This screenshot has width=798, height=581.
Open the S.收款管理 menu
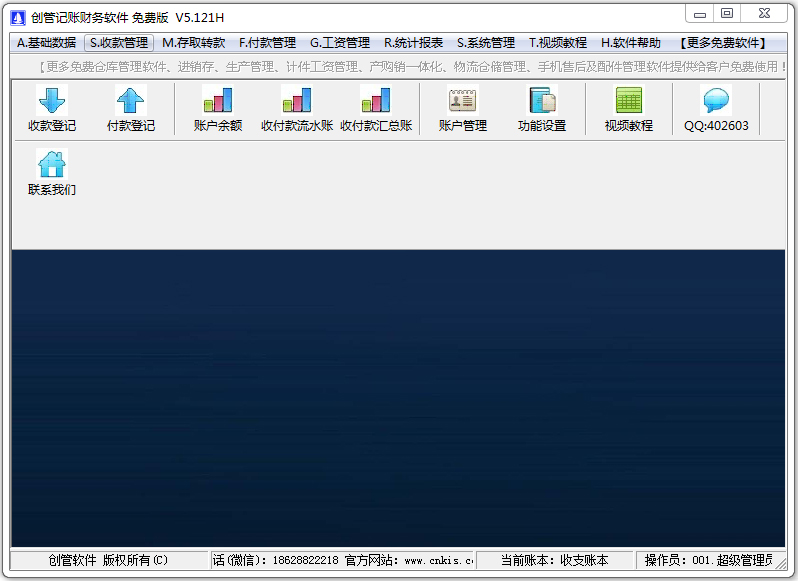click(x=119, y=43)
